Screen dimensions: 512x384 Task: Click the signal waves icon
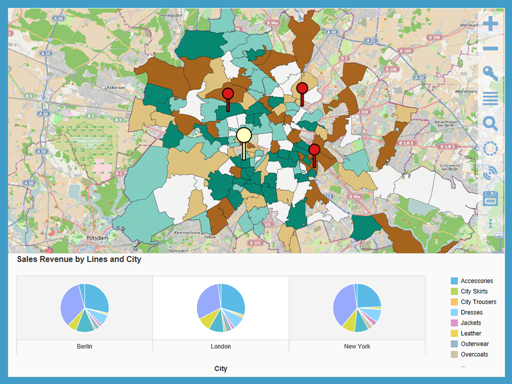pos(490,173)
